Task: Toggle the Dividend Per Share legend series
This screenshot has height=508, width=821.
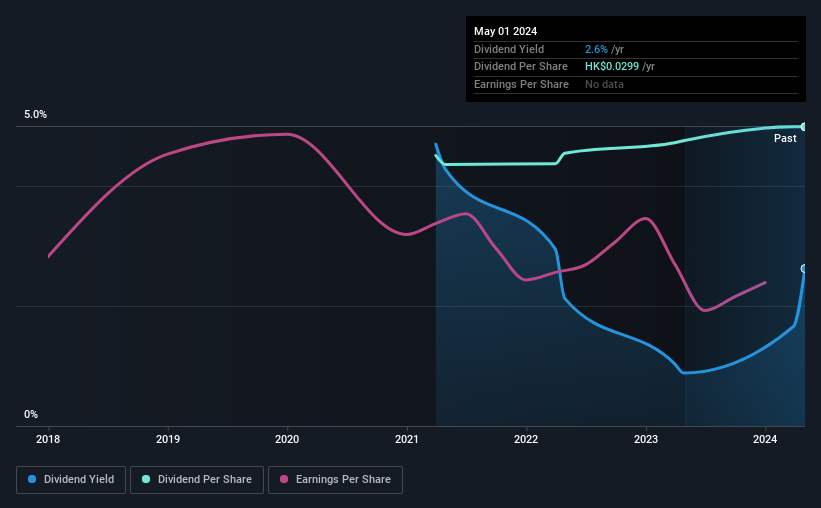Action: click(203, 480)
